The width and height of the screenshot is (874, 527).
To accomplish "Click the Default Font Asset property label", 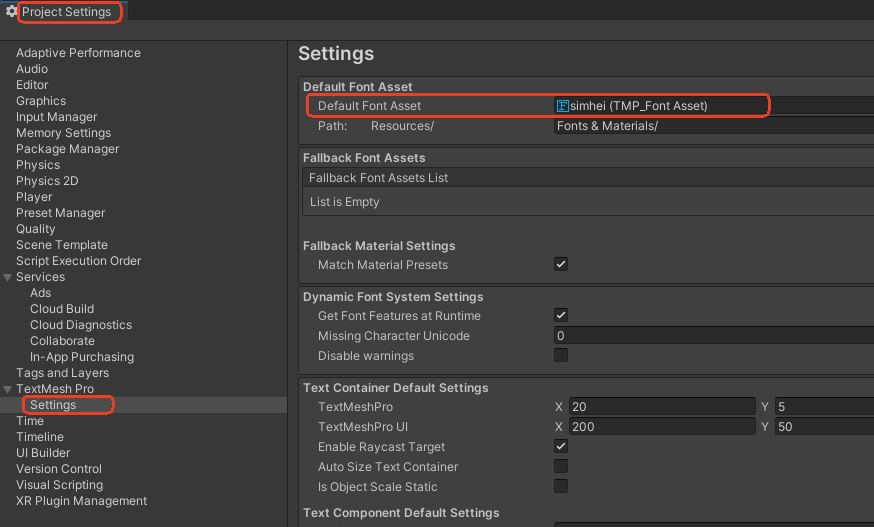I will [x=369, y=106].
